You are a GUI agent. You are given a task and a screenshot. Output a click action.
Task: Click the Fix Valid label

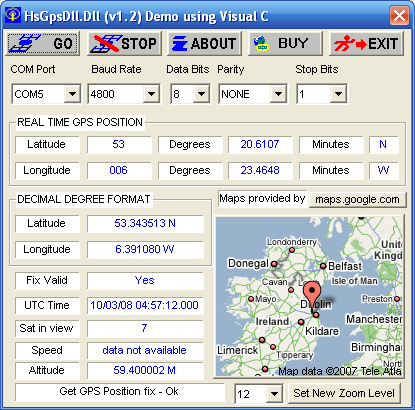[x=47, y=280]
